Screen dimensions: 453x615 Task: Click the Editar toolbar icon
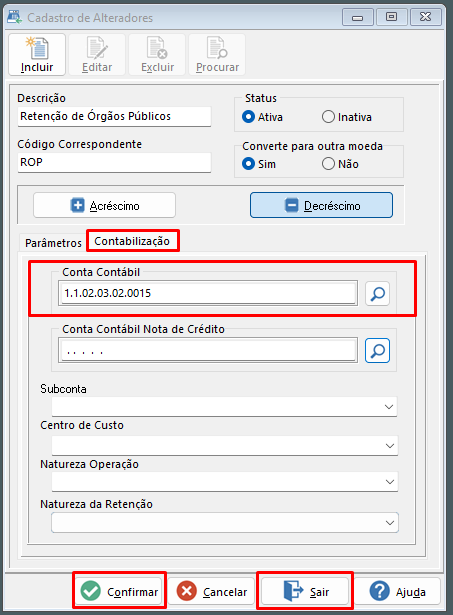[x=97, y=55]
